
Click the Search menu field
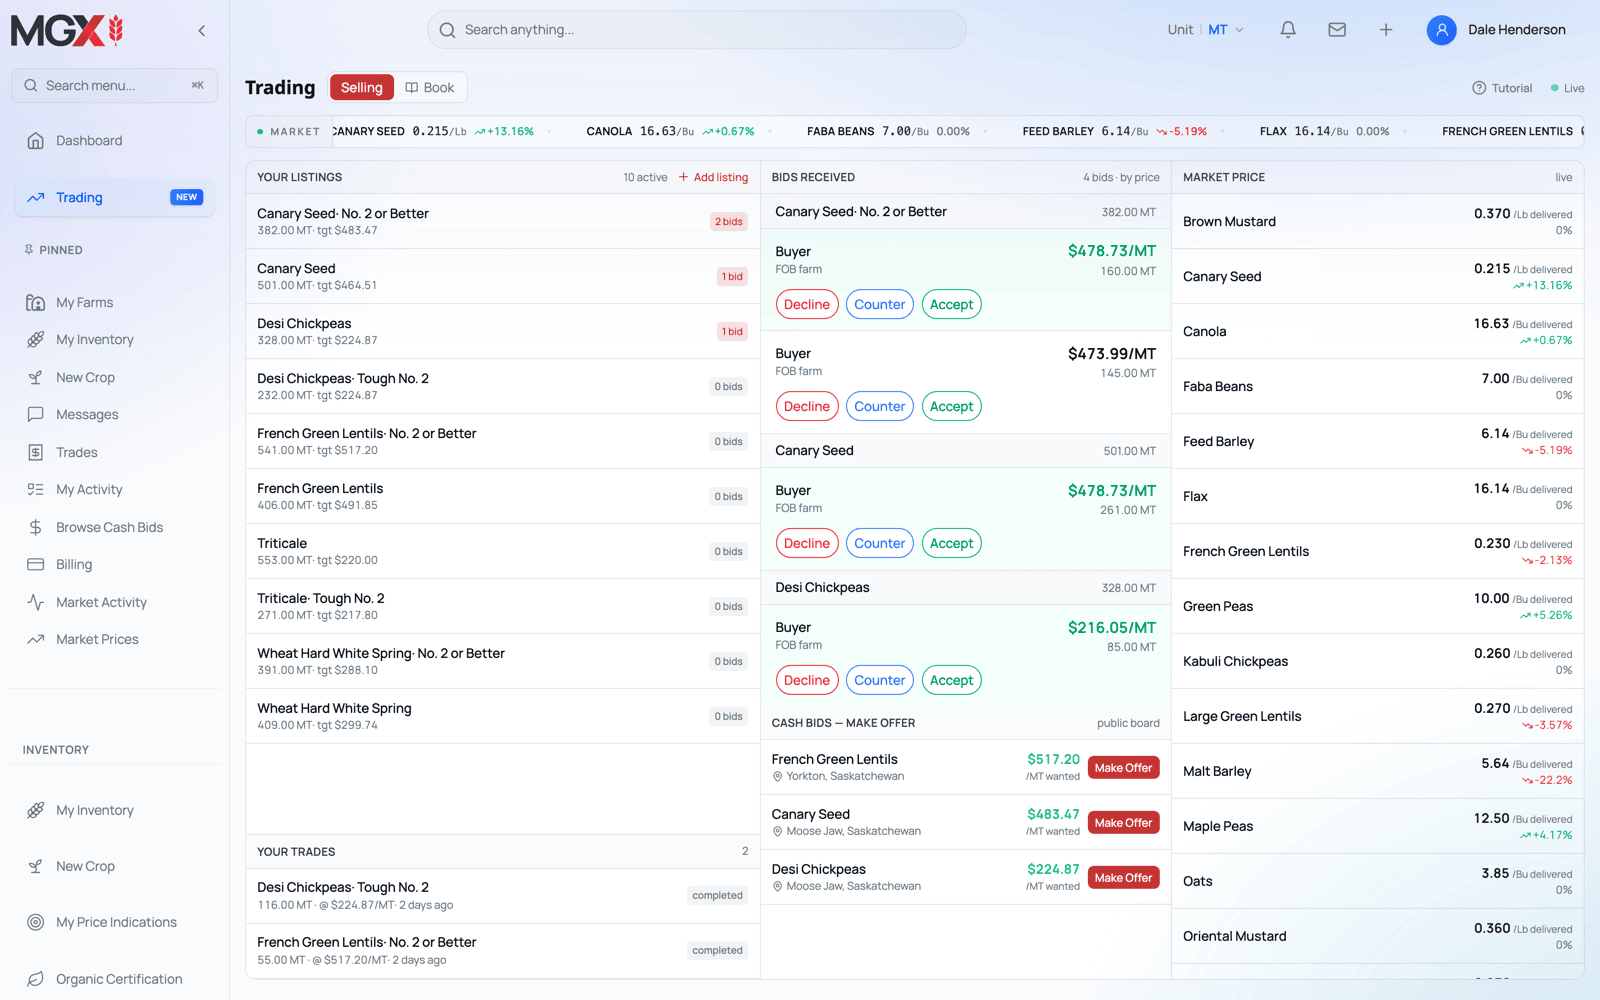pyautogui.click(x=115, y=86)
